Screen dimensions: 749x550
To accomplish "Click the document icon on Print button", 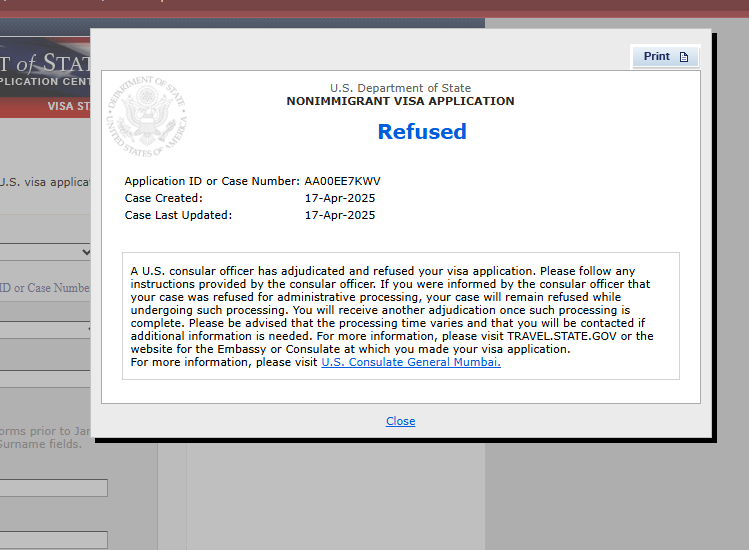I will (x=684, y=57).
